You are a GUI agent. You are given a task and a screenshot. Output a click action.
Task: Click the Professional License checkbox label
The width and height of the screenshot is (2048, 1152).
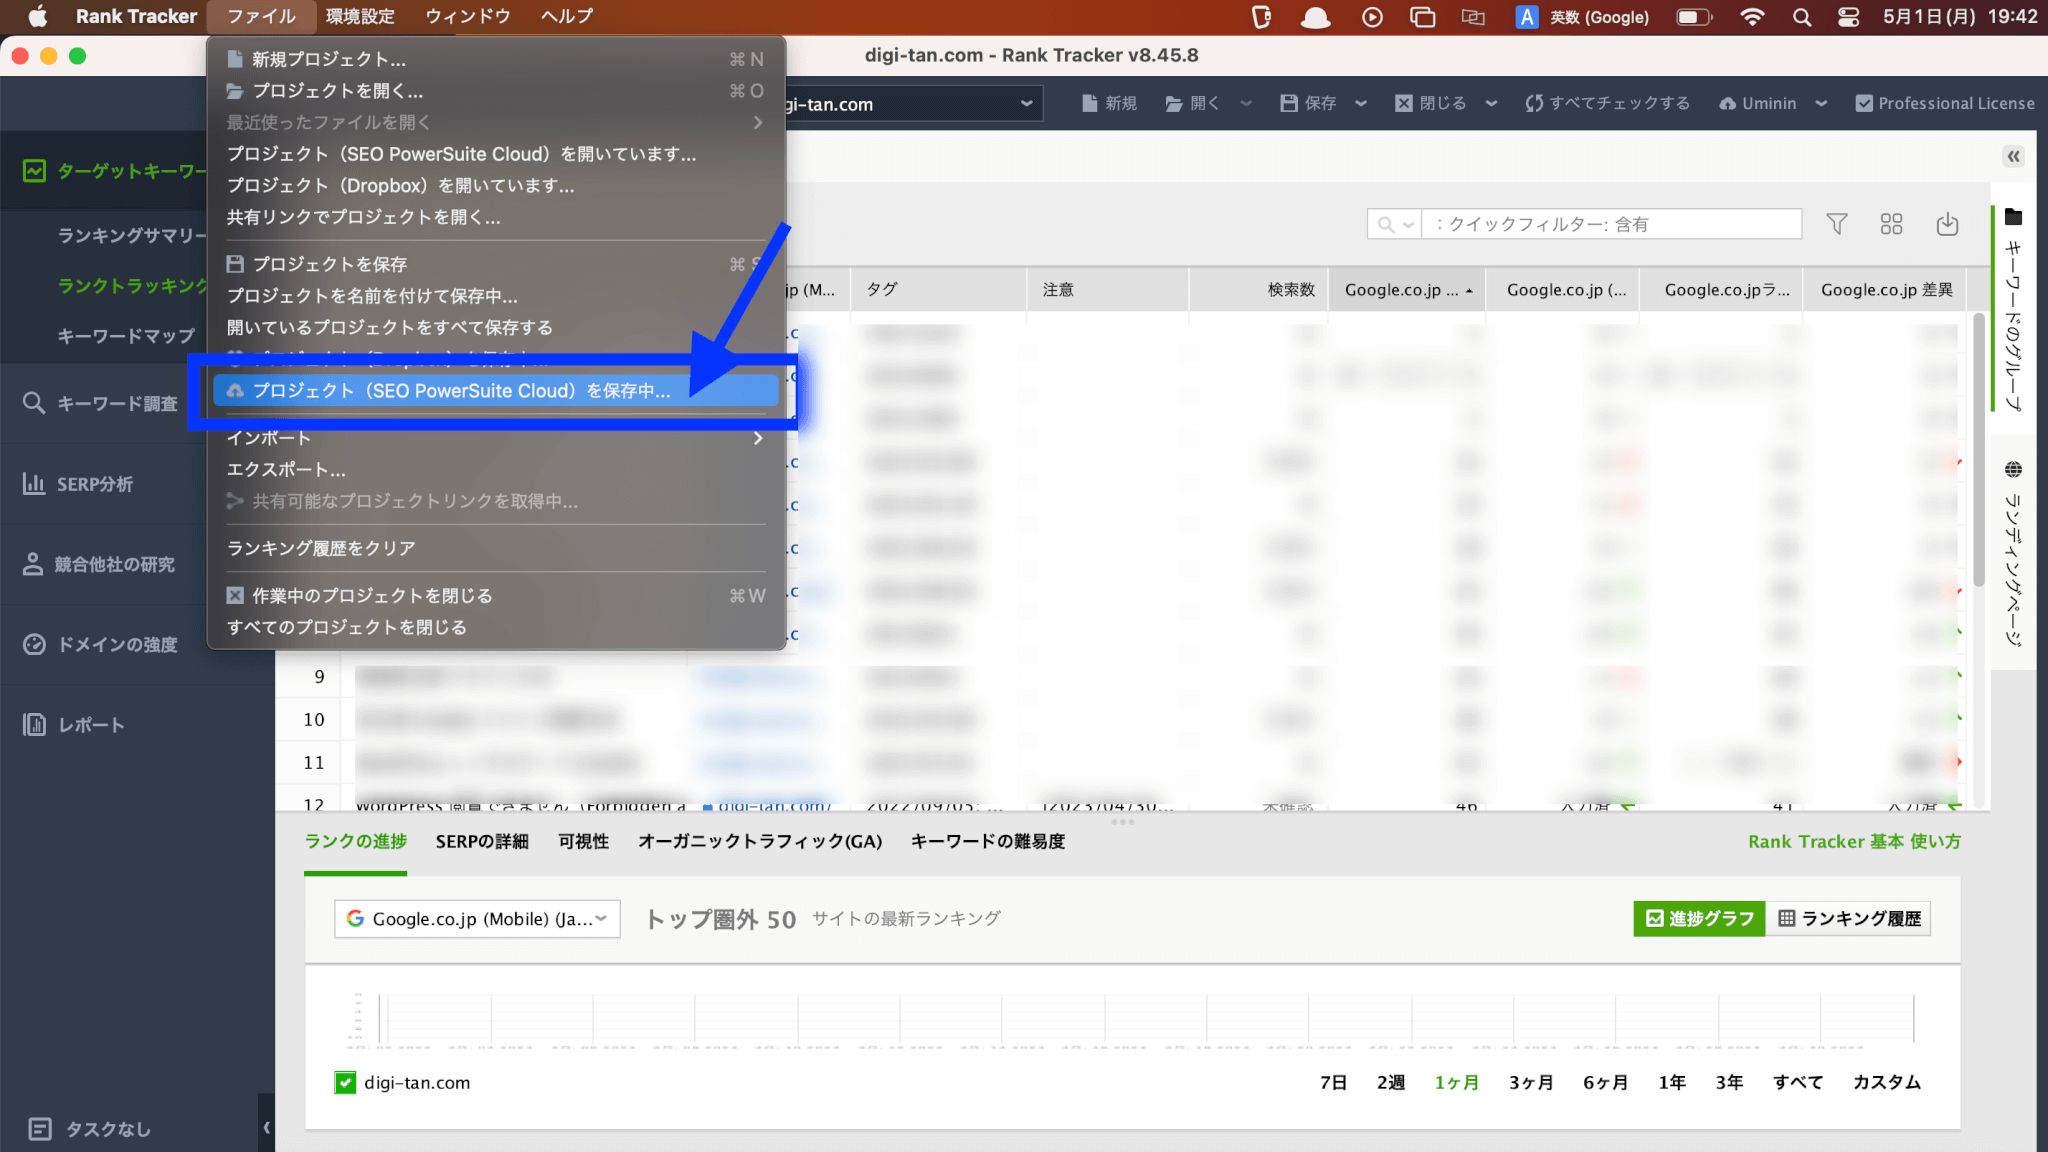1945,103
